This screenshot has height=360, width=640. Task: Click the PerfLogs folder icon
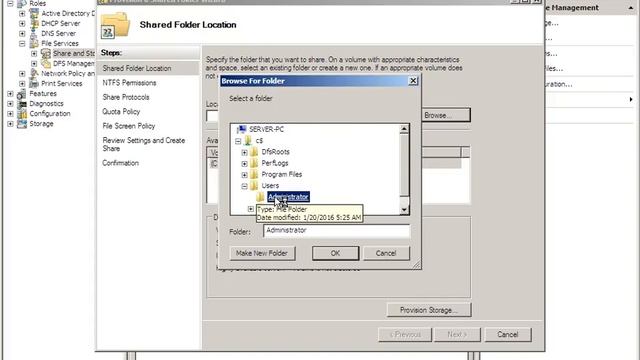tap(254, 163)
